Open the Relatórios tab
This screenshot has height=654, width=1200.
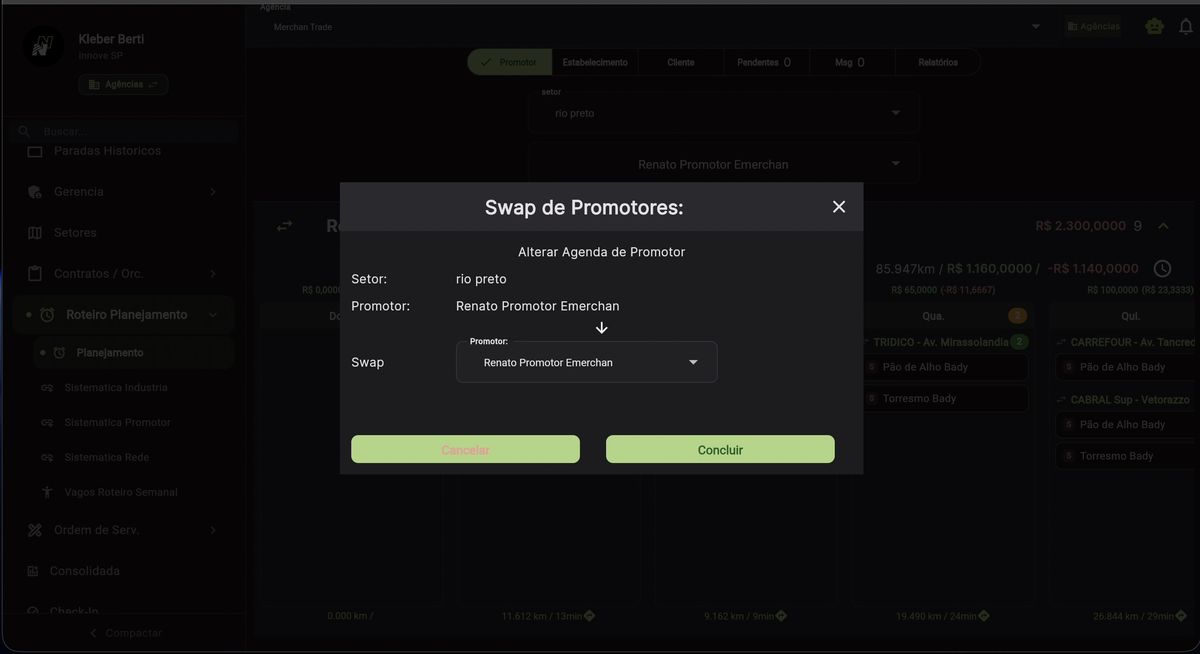937,61
